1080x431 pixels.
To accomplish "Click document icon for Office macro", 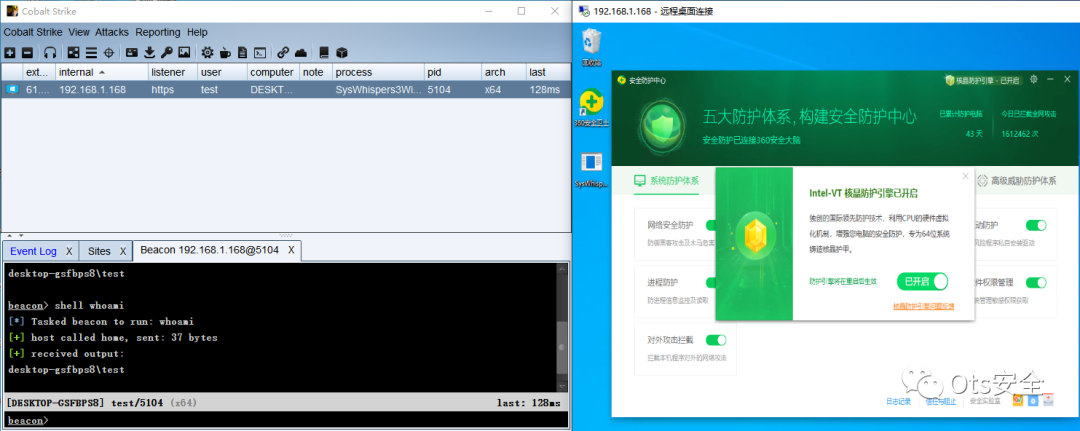I will 242,52.
